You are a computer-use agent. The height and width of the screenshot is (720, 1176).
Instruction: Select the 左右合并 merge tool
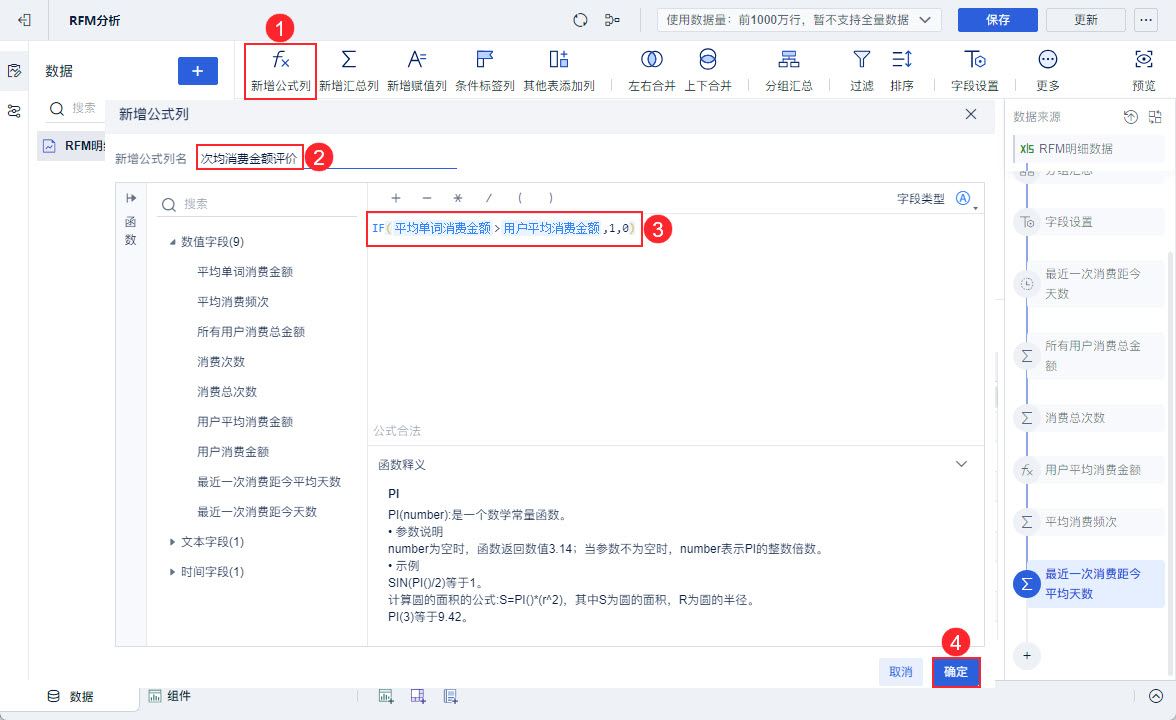coord(652,70)
